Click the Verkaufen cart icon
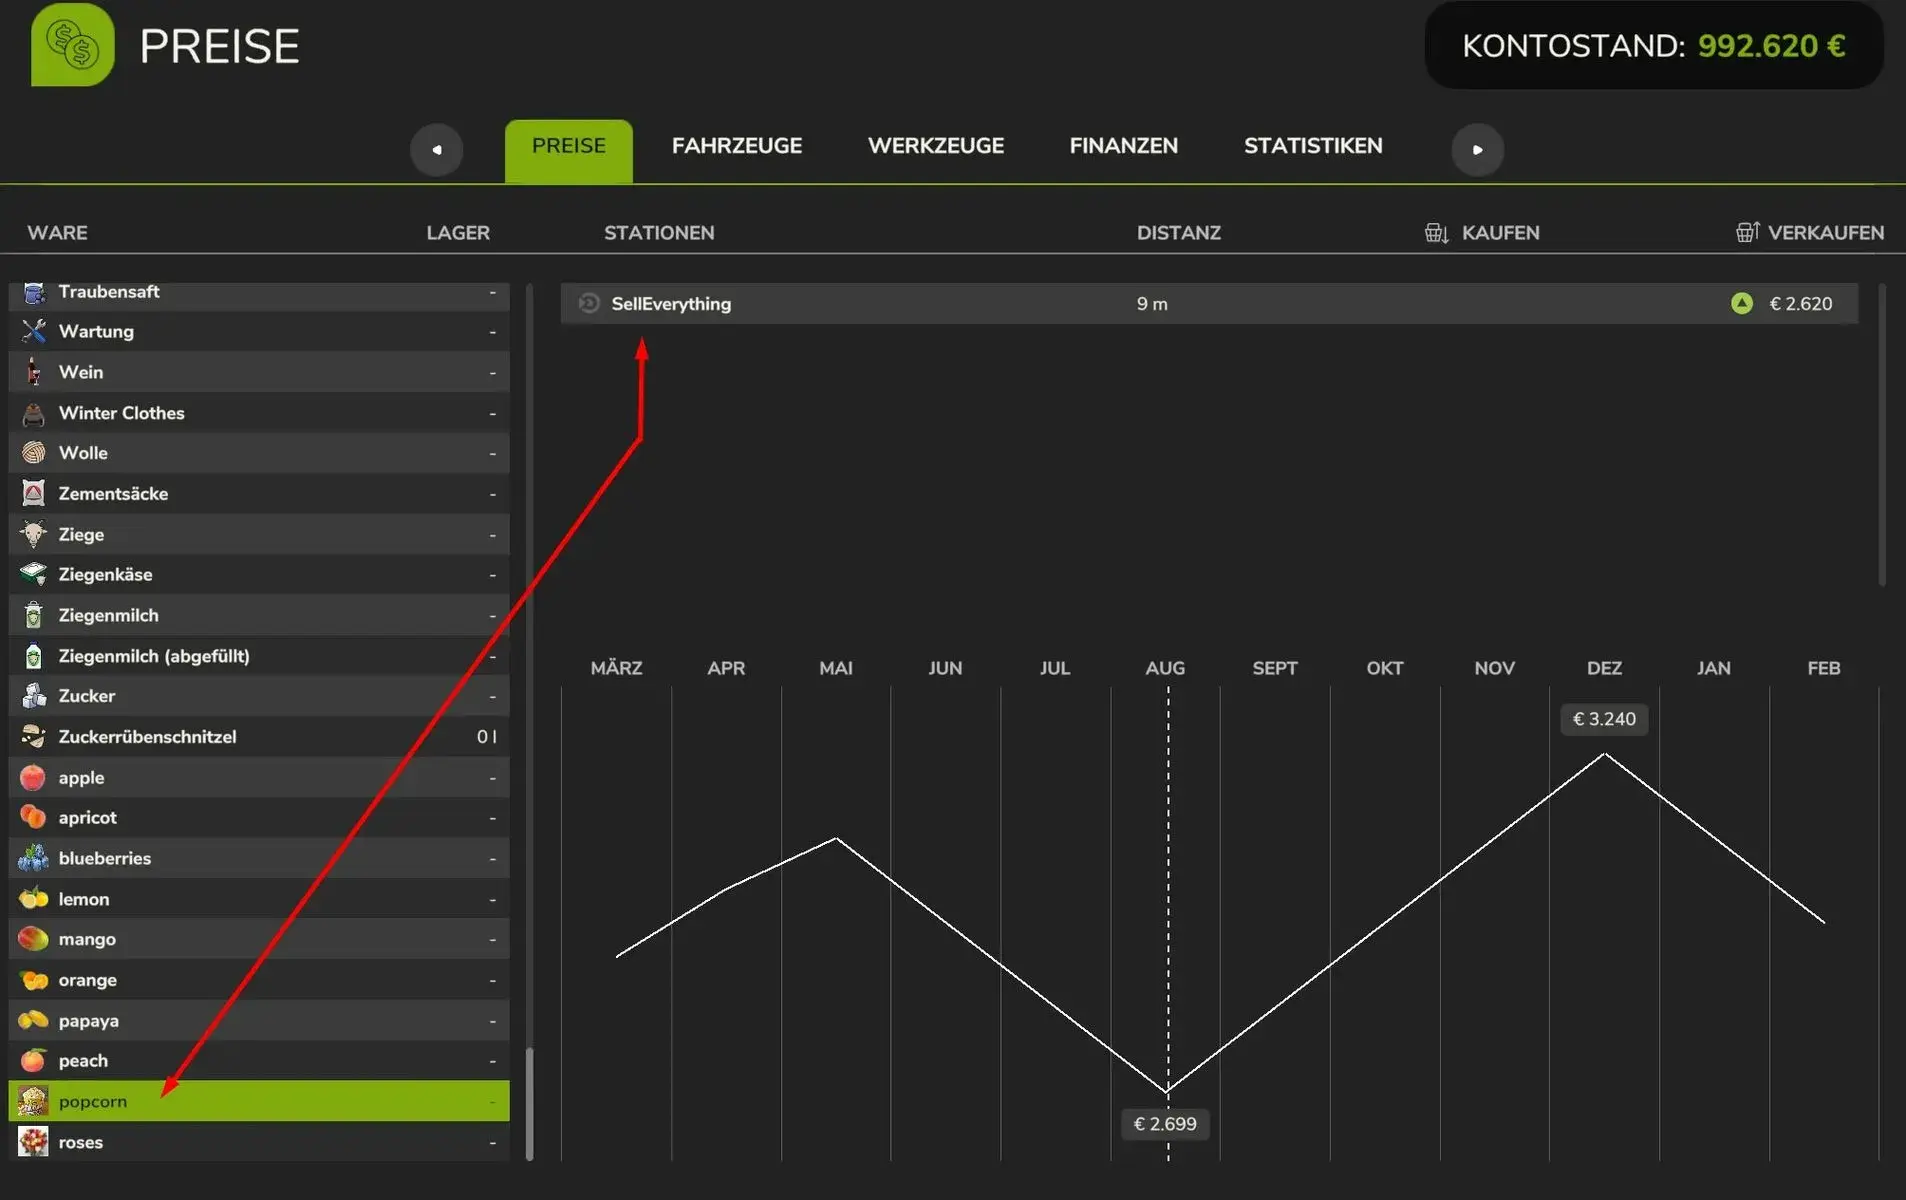 1746,233
